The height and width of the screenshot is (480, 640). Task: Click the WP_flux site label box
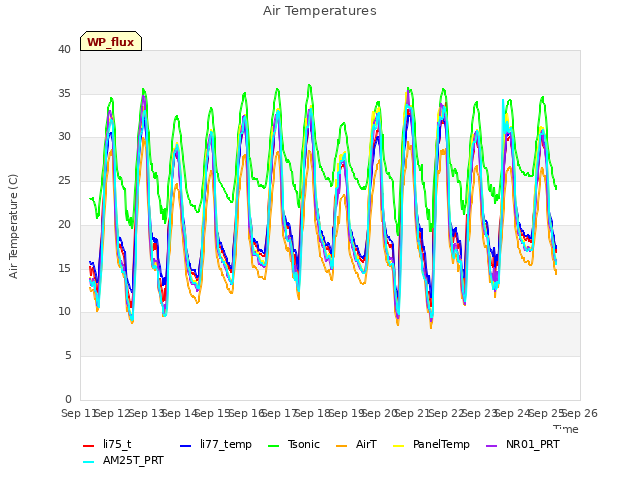click(111, 41)
